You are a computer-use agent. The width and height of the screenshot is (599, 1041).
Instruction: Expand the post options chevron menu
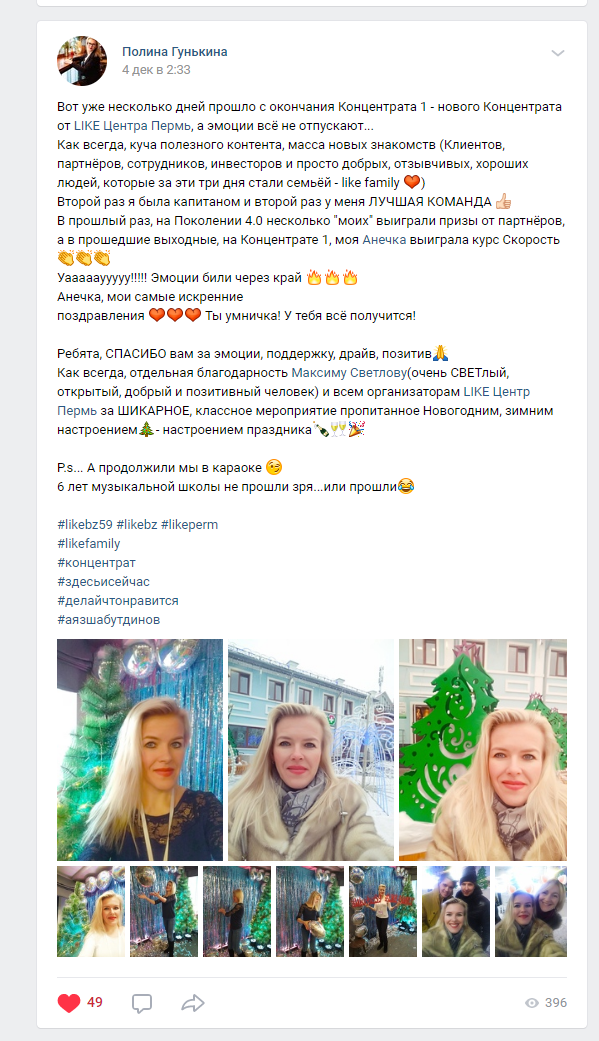(x=558, y=53)
